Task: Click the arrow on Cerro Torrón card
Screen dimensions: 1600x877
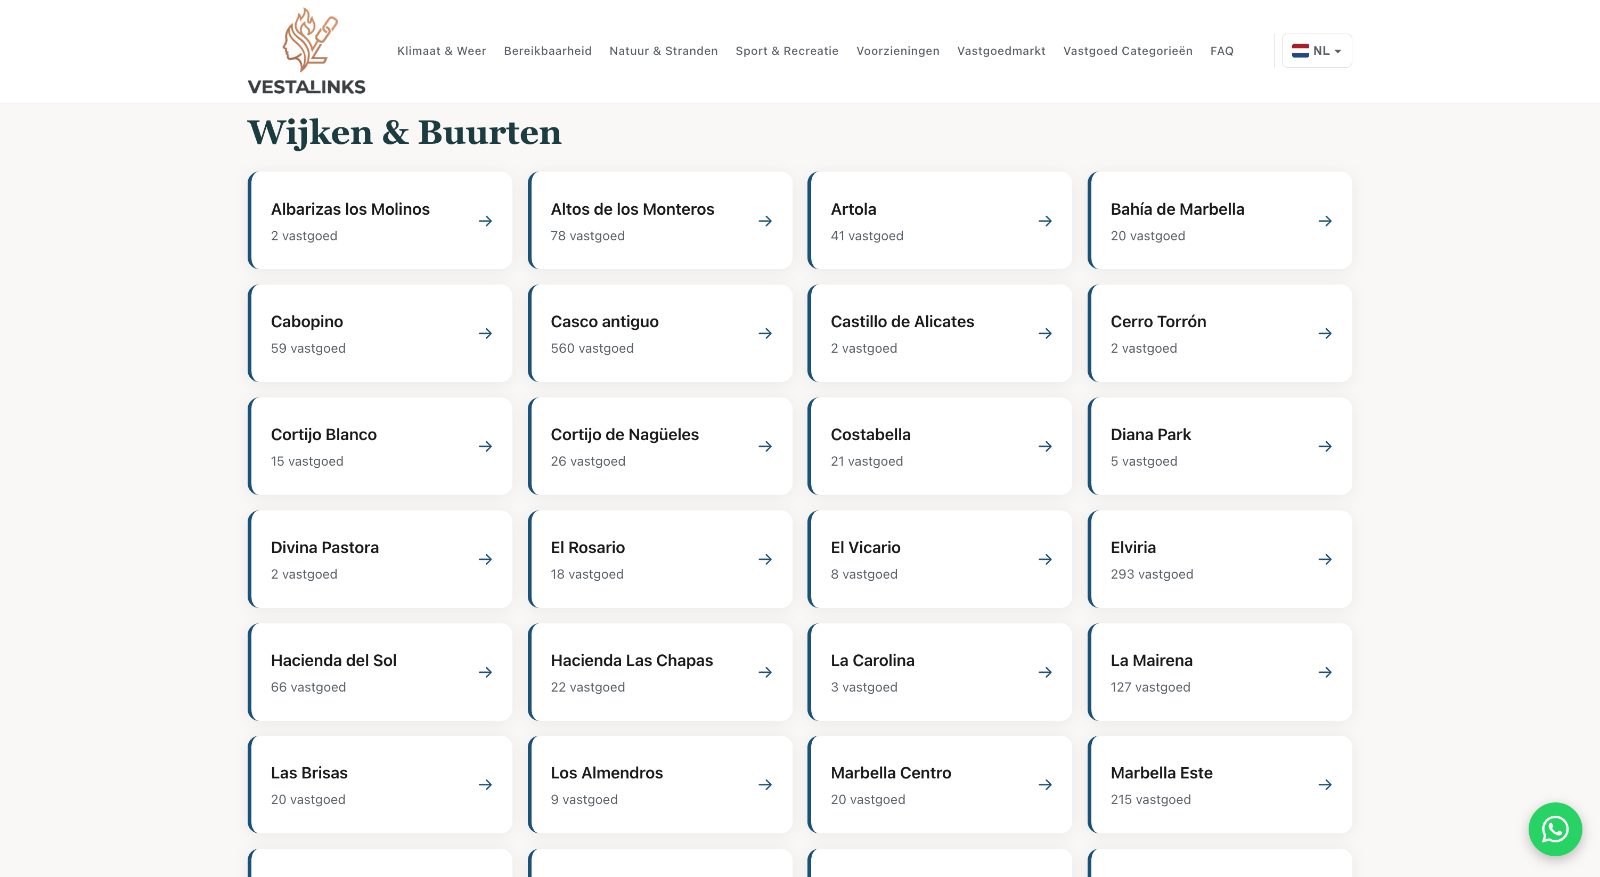Action: (x=1325, y=333)
